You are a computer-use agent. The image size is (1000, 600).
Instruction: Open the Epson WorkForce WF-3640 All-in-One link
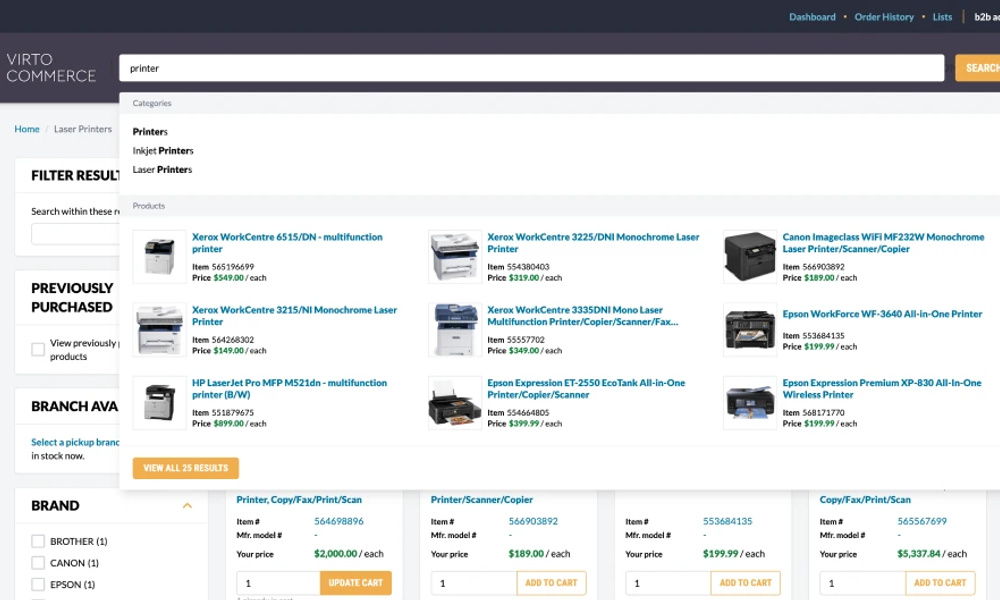pyautogui.click(x=882, y=314)
